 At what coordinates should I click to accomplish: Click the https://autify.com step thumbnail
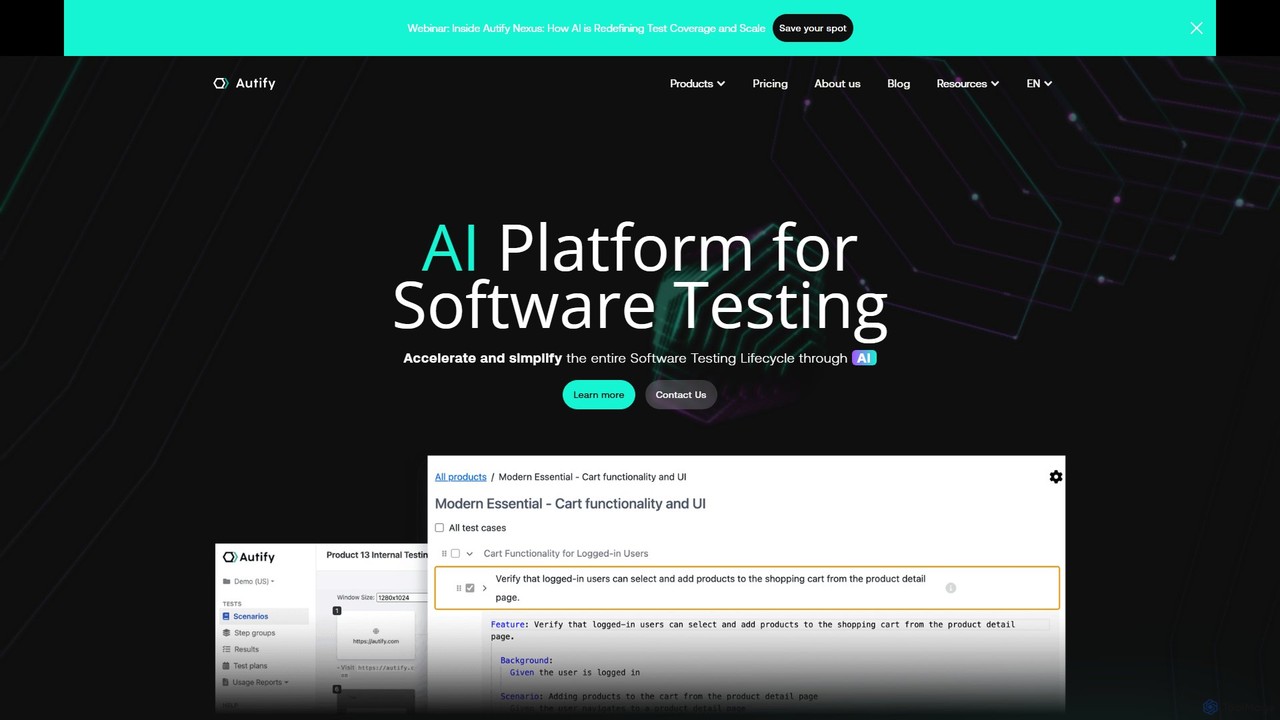point(375,634)
